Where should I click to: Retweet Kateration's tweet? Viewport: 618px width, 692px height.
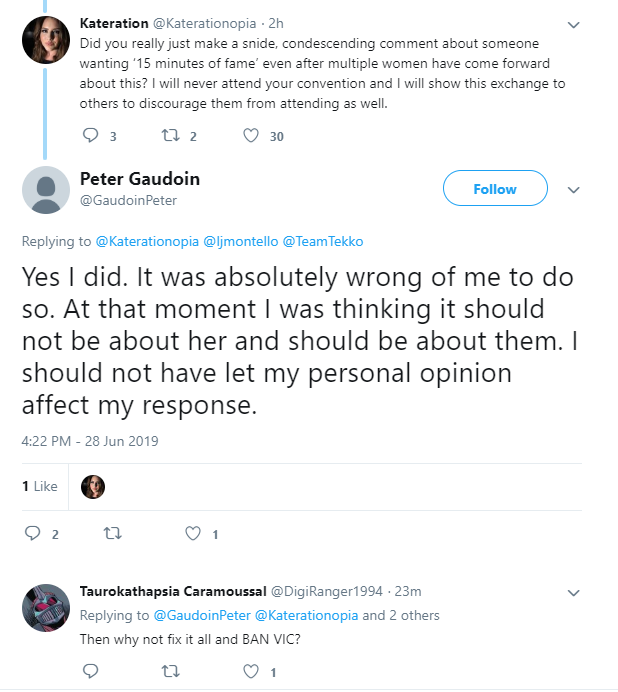tap(170, 135)
